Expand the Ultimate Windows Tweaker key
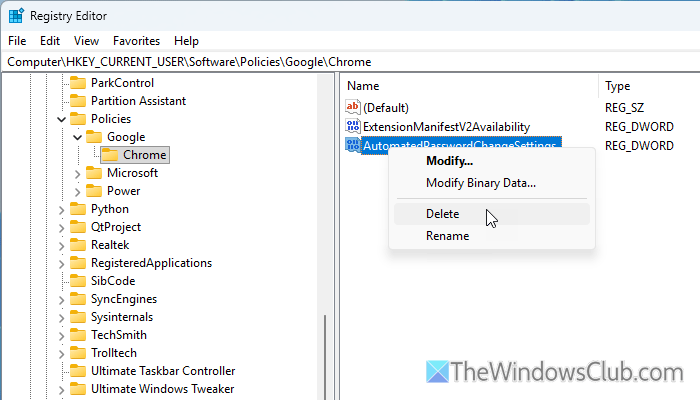The image size is (700, 400). [62, 389]
